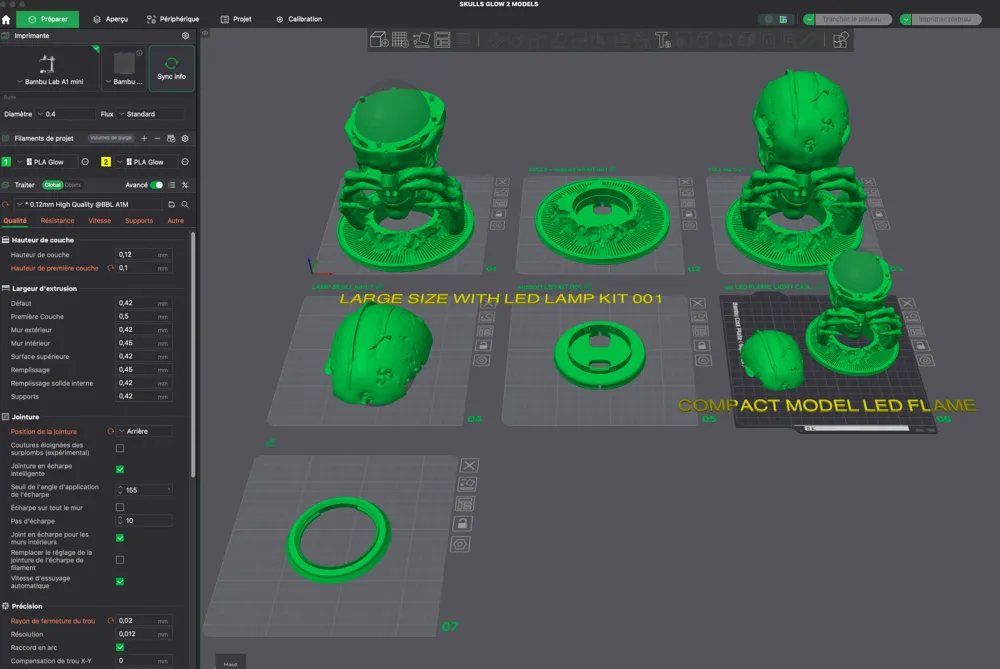Select the Vitesse settings tab
Viewport: 1000px width, 669px height.
click(99, 221)
